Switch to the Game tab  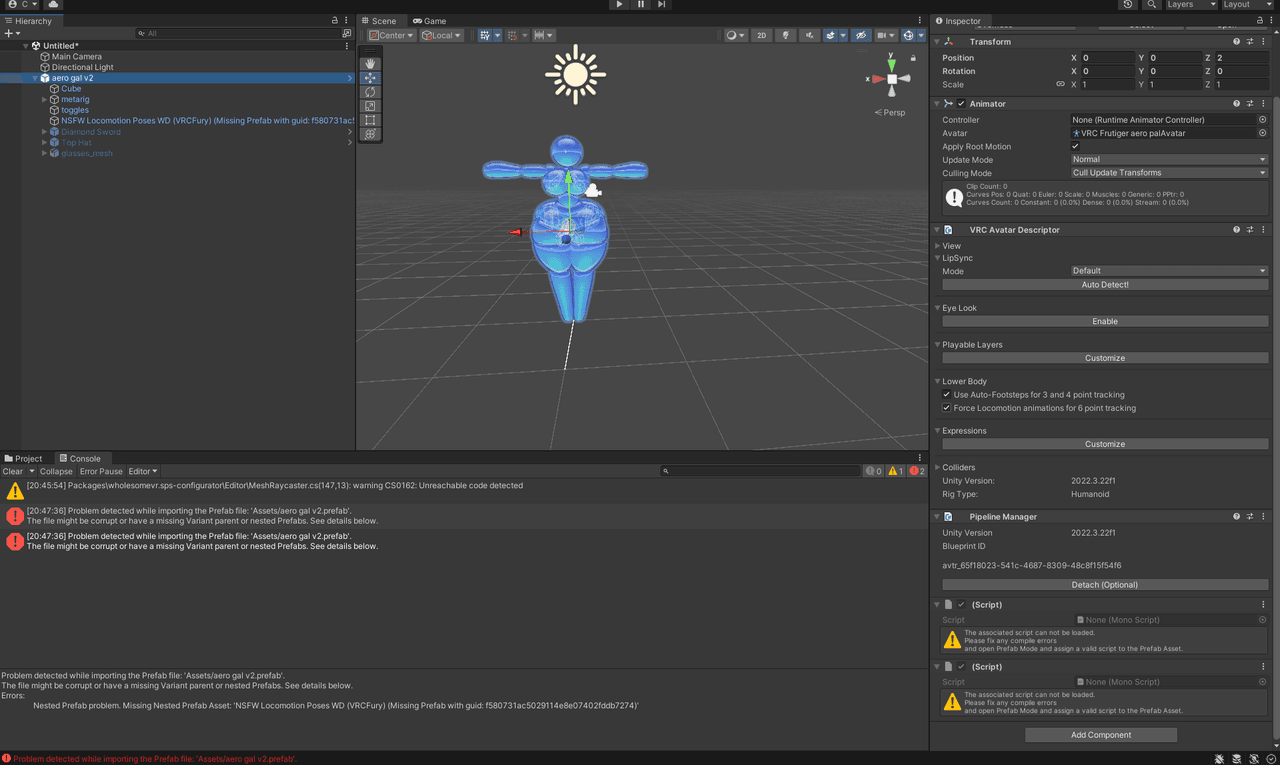pyautogui.click(x=430, y=21)
